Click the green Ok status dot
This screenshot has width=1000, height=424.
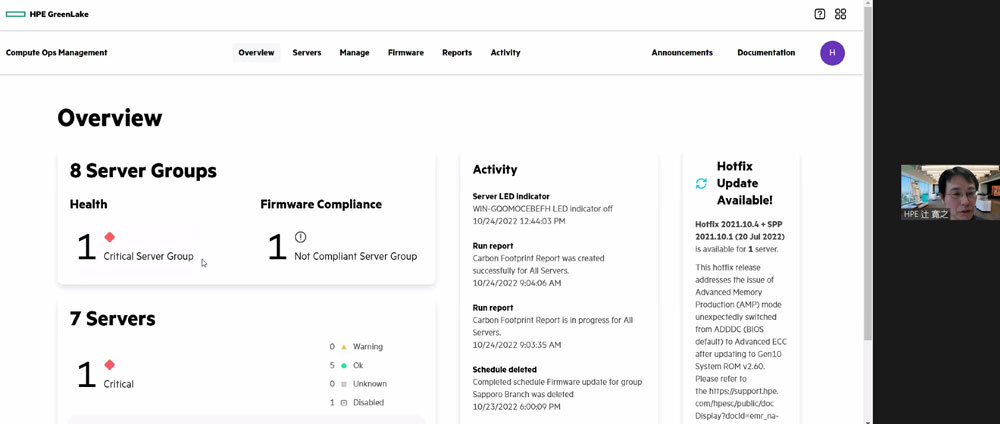pos(344,366)
